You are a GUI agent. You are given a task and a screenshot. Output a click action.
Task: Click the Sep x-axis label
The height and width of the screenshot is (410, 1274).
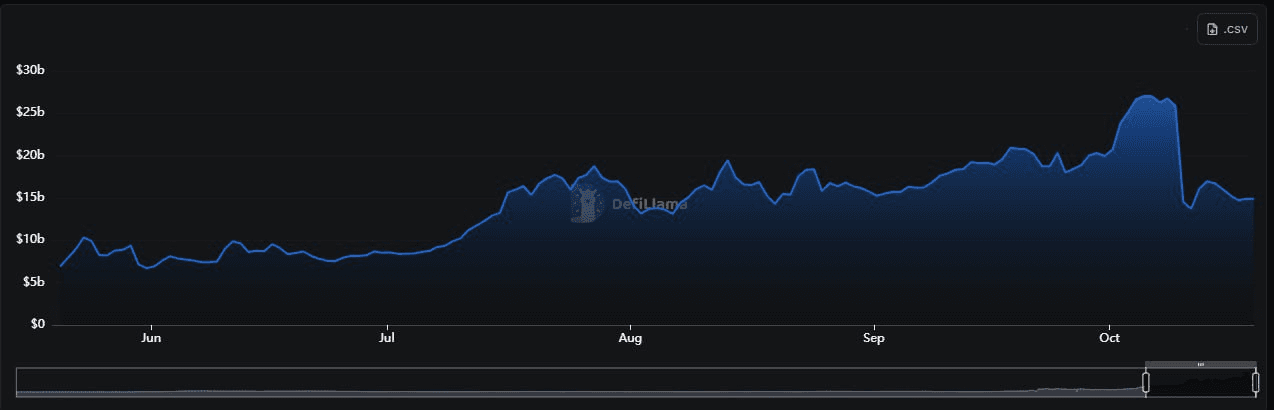[x=874, y=339]
